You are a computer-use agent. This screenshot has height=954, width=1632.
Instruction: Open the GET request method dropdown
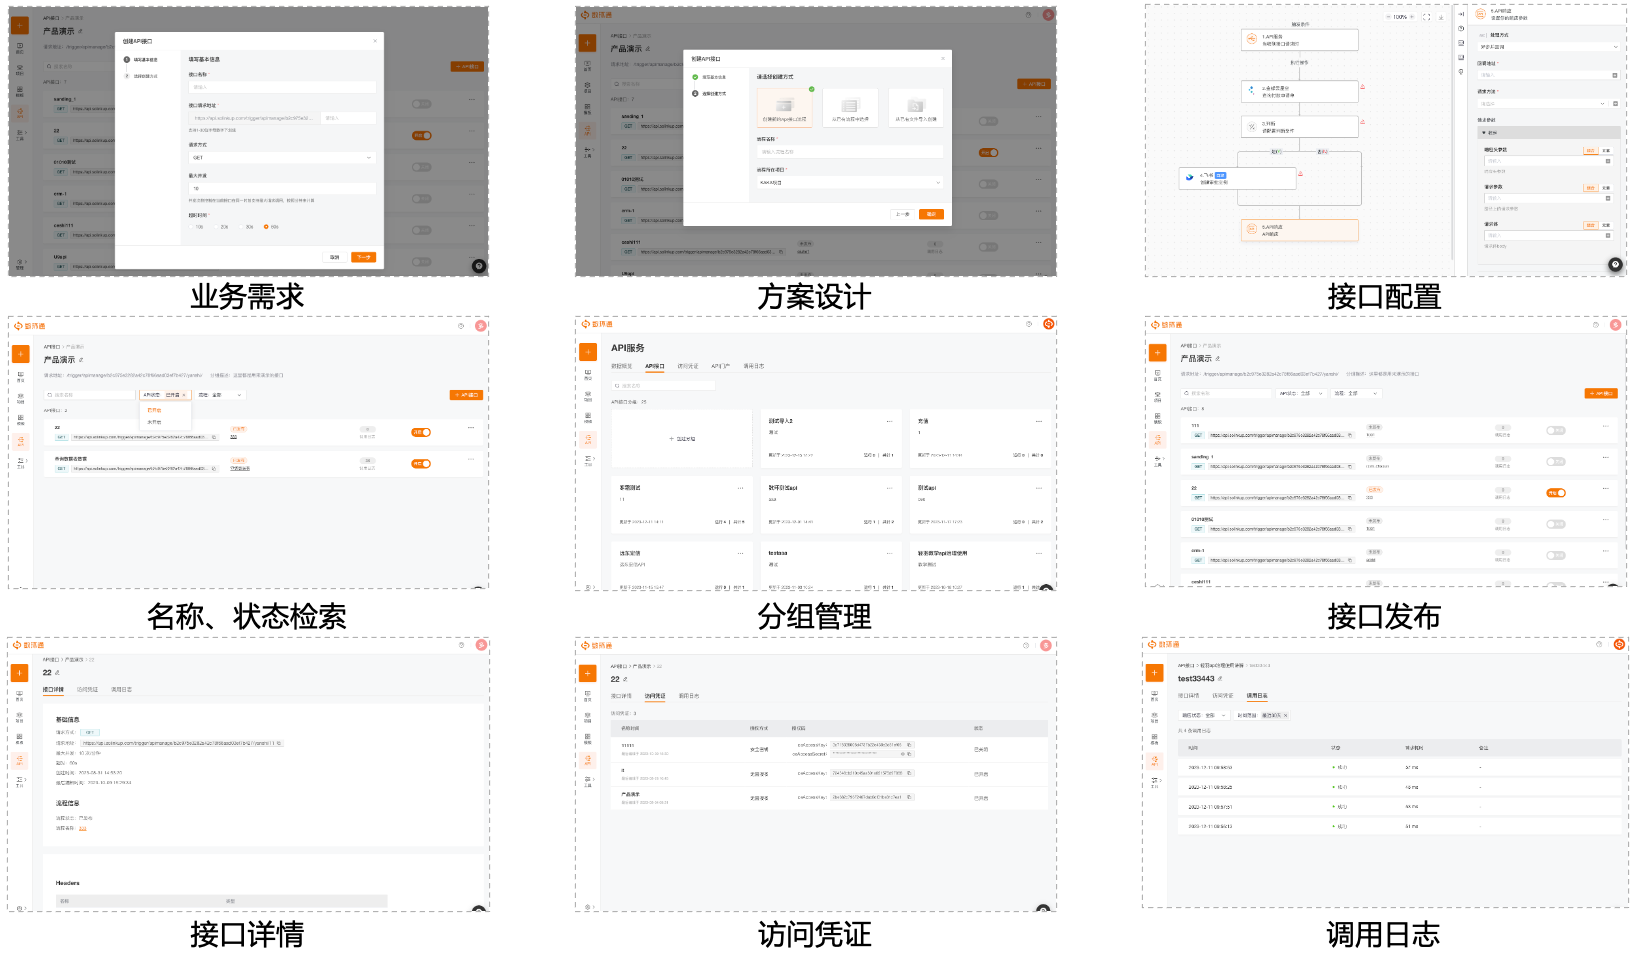pos(282,158)
